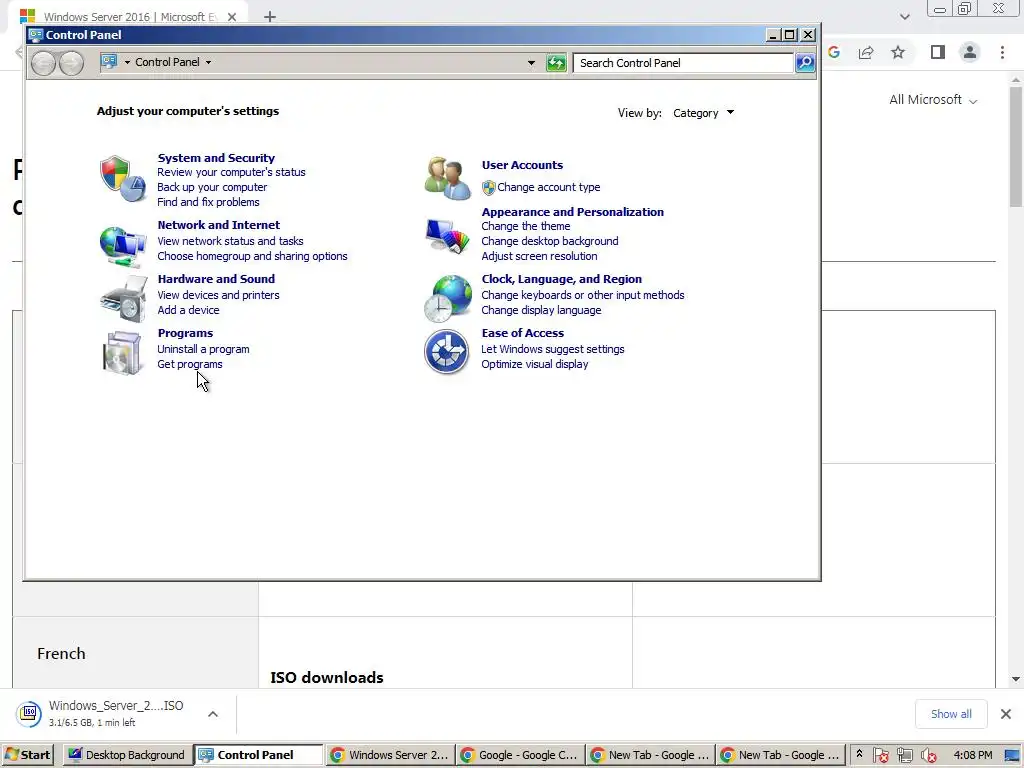Open the Network and Internet globe icon
The image size is (1024, 768).
pos(123,246)
